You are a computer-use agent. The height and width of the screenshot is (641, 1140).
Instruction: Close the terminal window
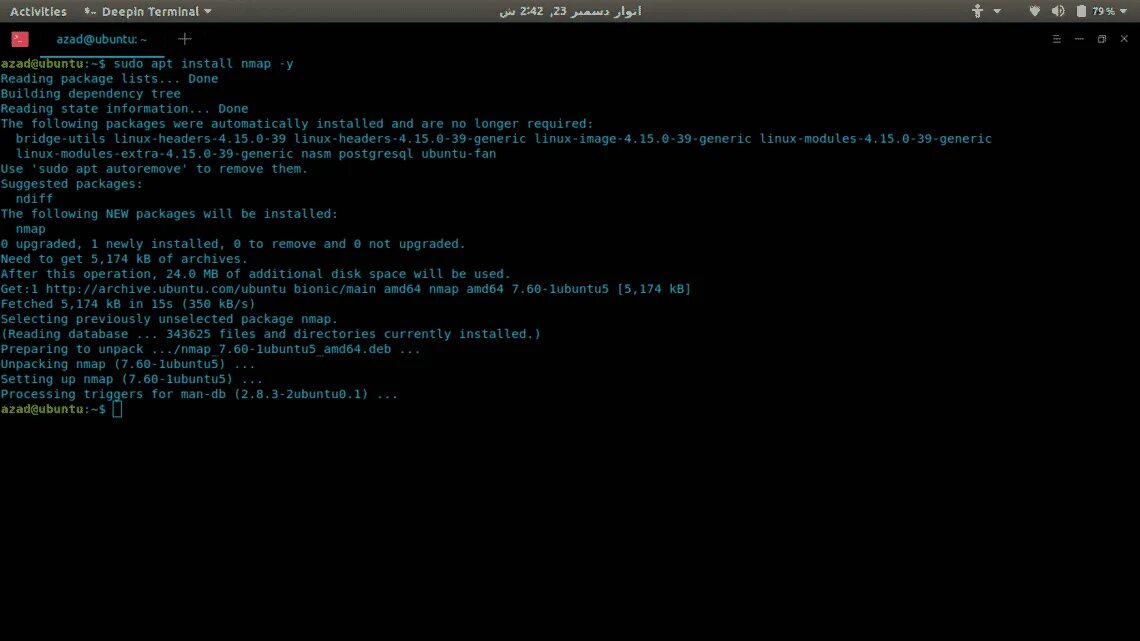[1124, 39]
